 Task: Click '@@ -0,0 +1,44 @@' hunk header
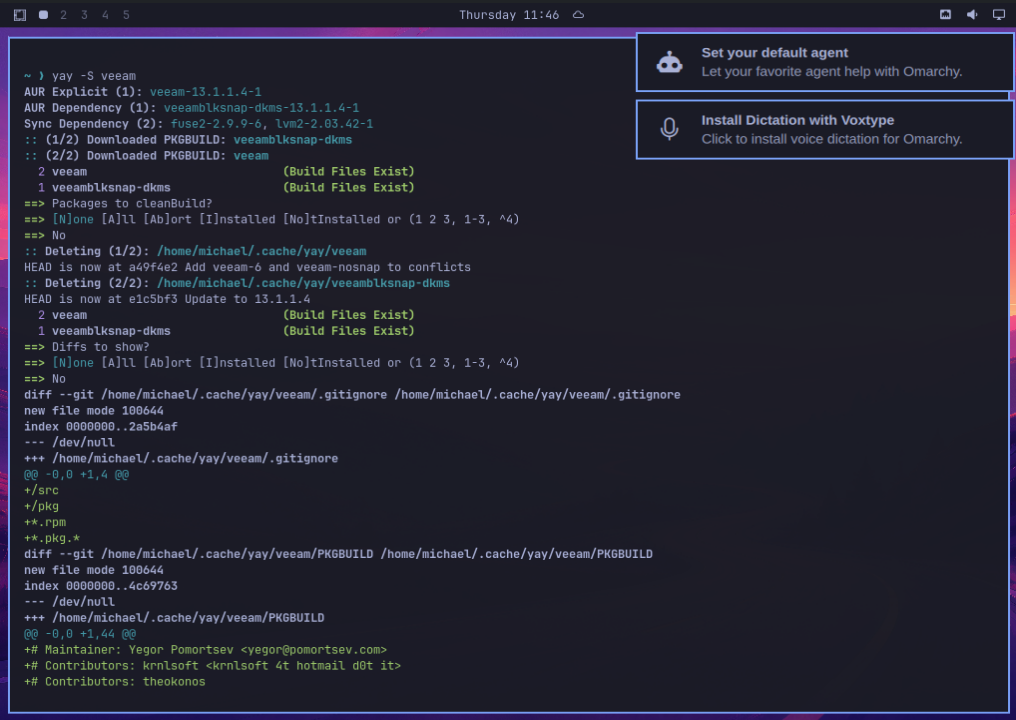pos(80,634)
